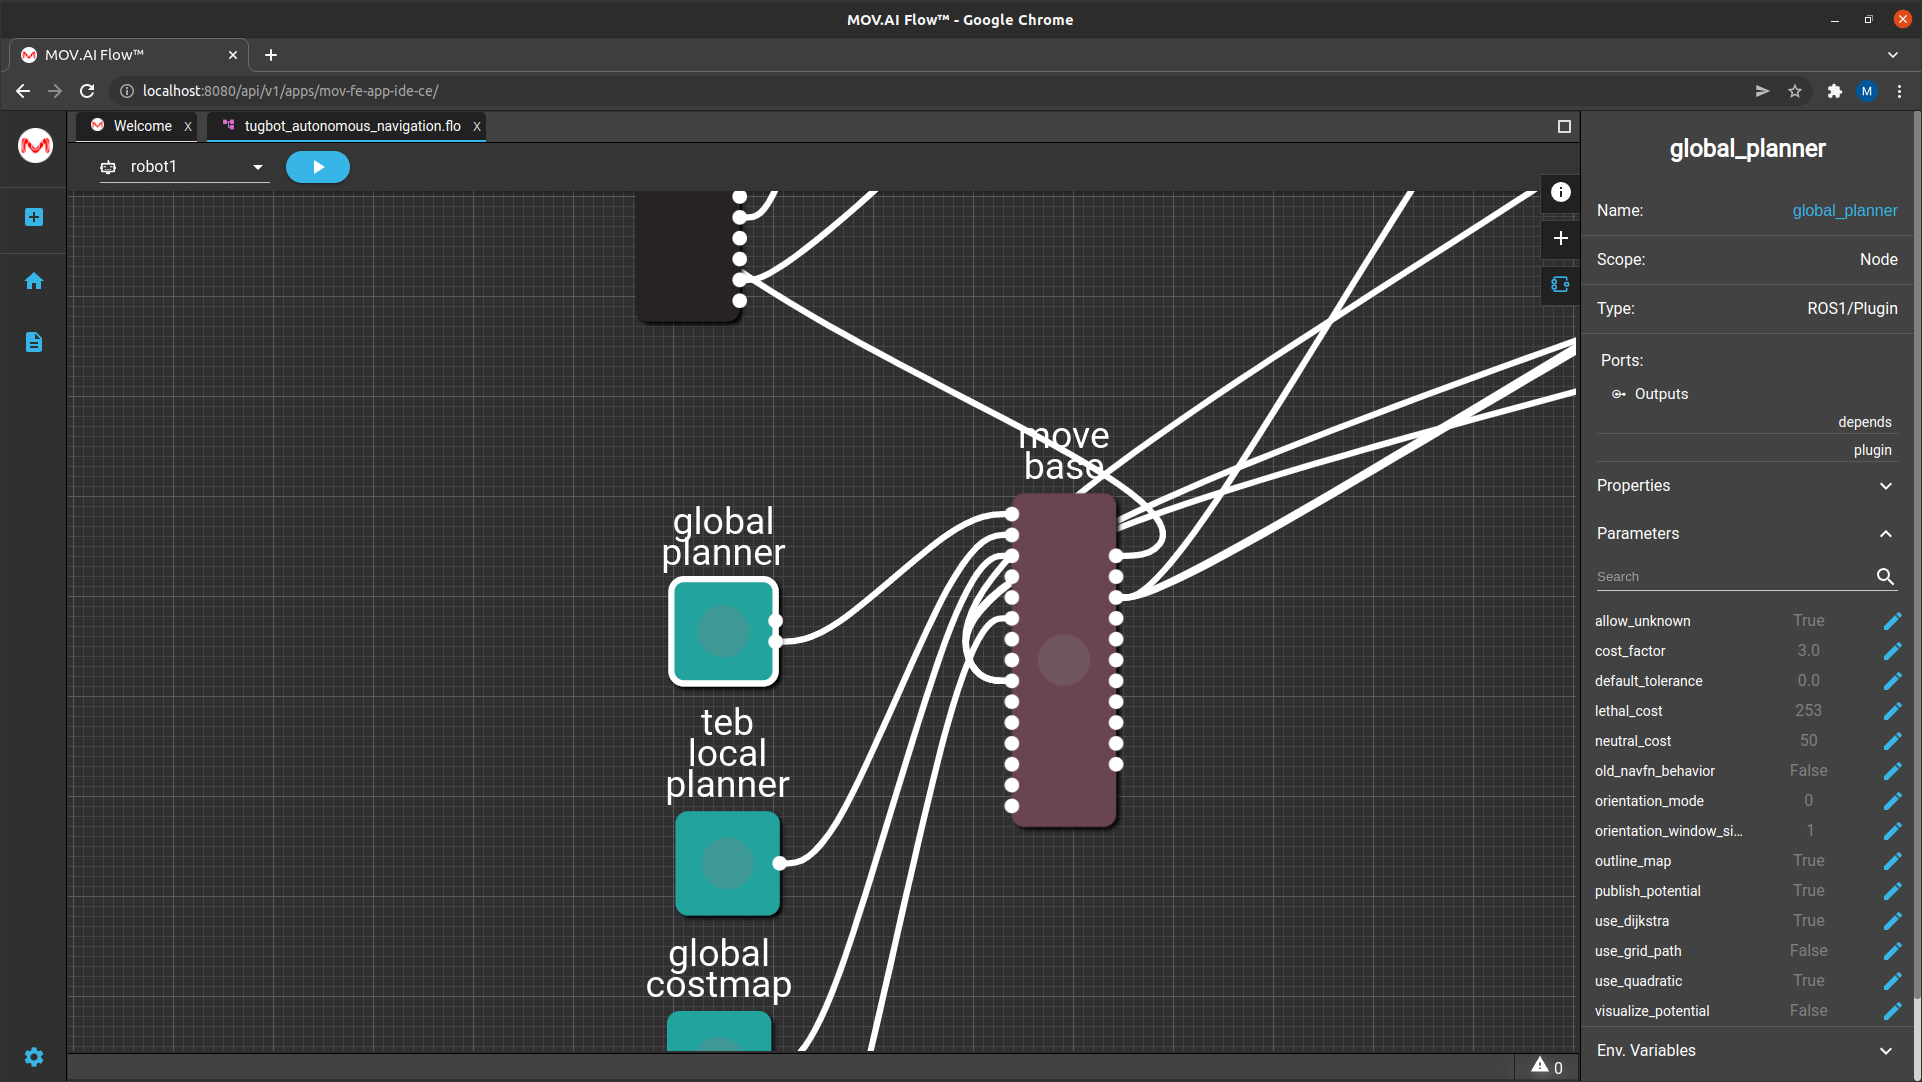Edit the default_tolerance parameter
1922x1082 pixels.
pyautogui.click(x=1892, y=681)
